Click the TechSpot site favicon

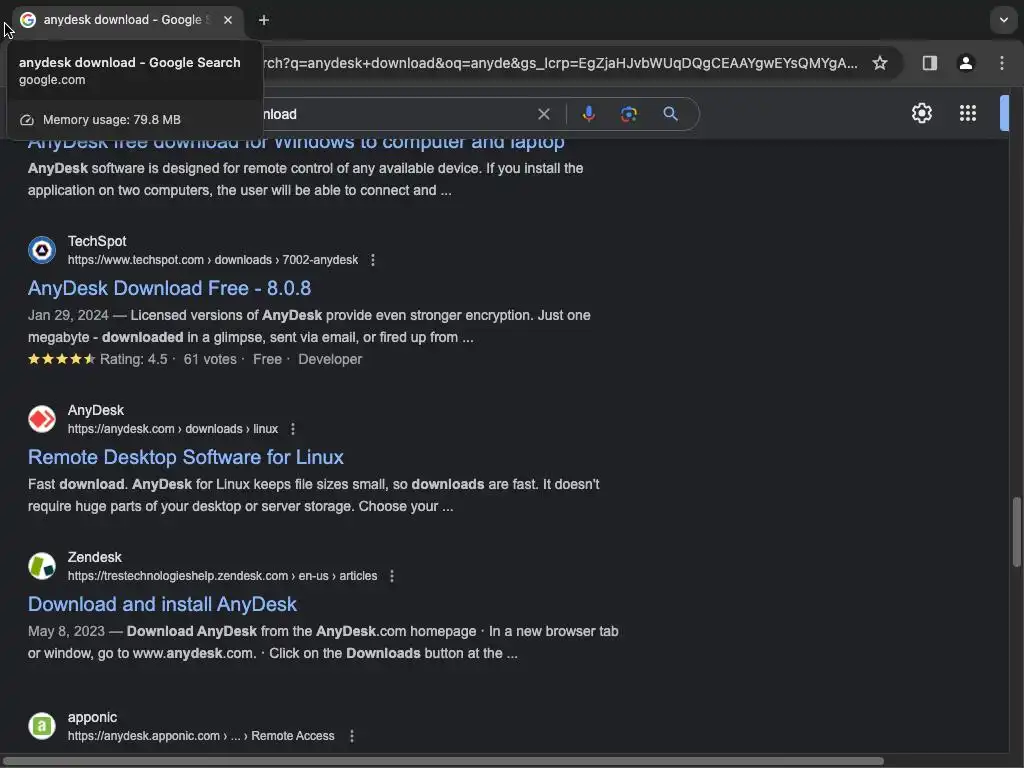[42, 250]
